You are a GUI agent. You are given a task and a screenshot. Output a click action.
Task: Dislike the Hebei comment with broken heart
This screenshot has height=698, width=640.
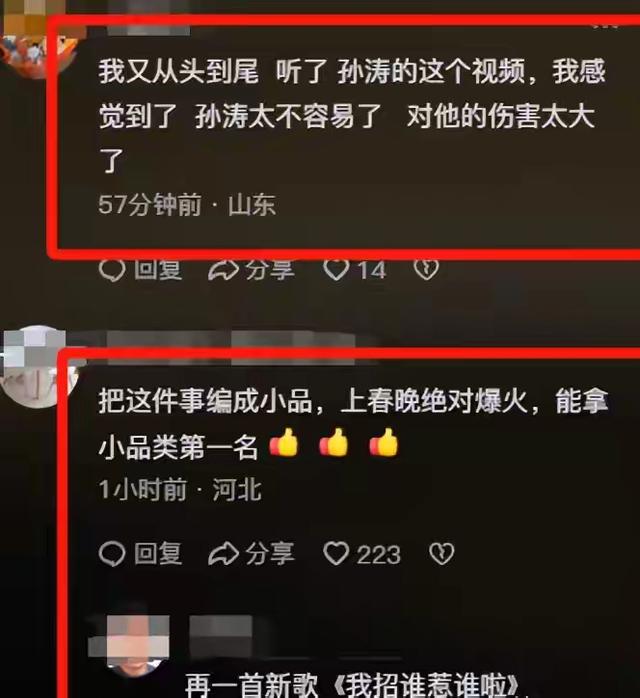pyautogui.click(x=442, y=554)
